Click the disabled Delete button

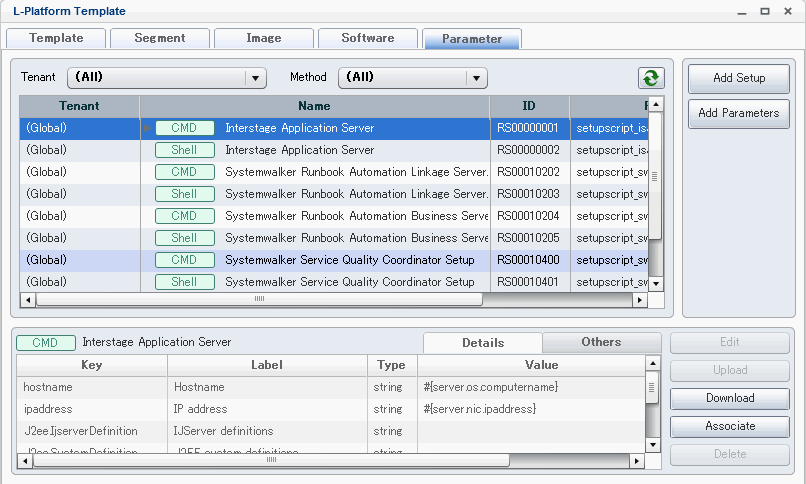pos(730,454)
